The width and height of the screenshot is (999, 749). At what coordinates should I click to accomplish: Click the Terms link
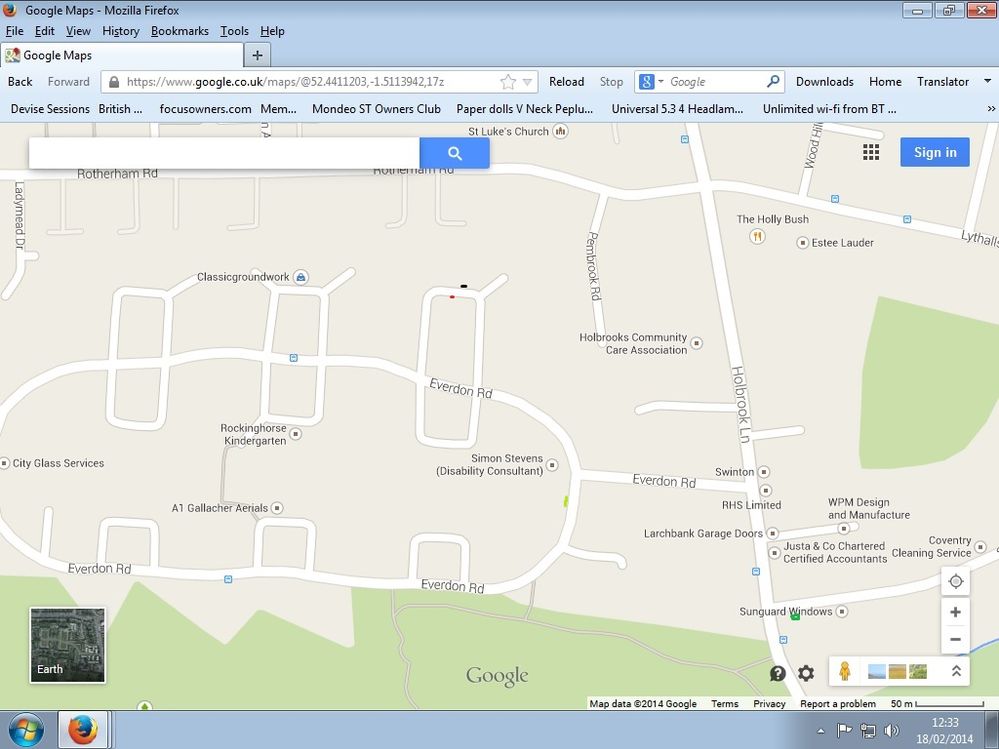click(x=724, y=704)
